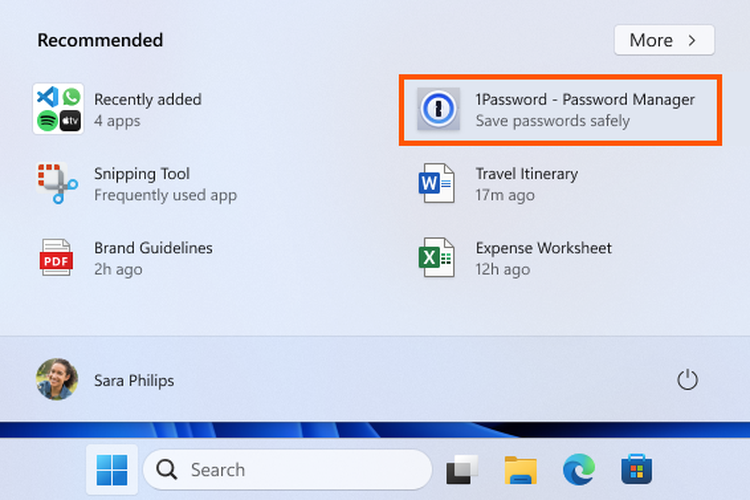Open Task View from the taskbar
The image size is (750, 500).
pos(462,469)
